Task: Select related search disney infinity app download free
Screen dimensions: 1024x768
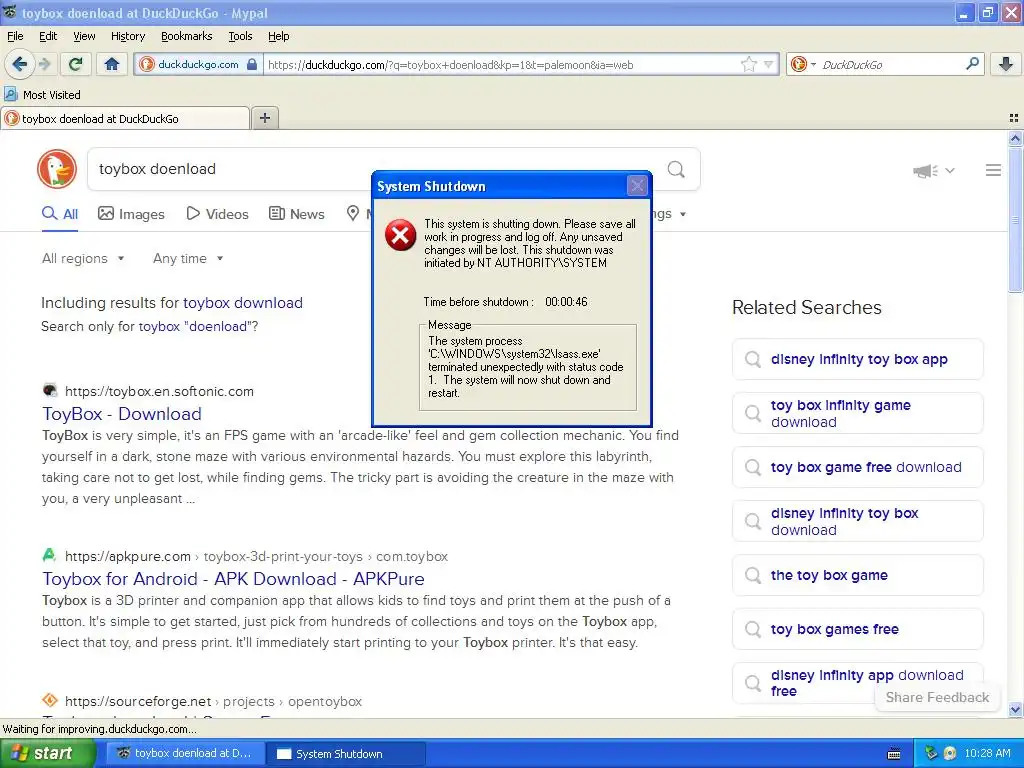Action: pyautogui.click(x=857, y=683)
